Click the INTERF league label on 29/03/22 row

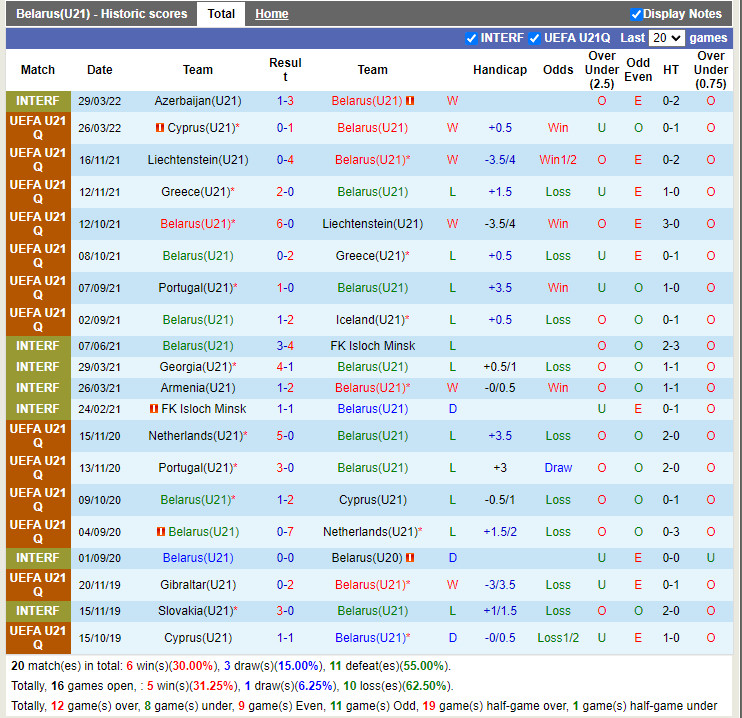(x=38, y=101)
